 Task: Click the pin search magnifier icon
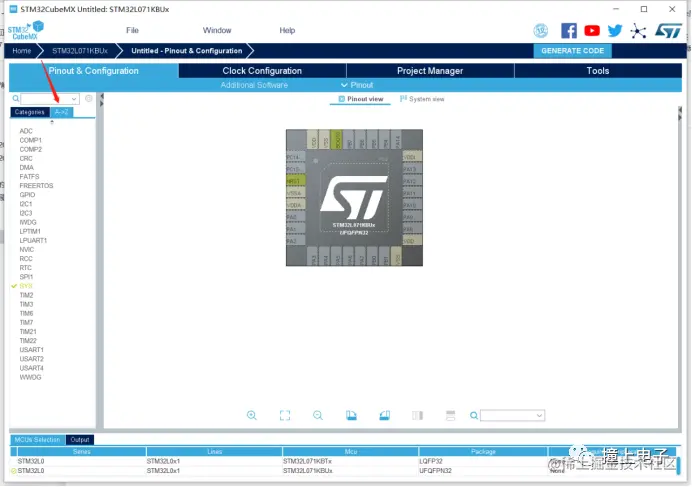tap(474, 415)
